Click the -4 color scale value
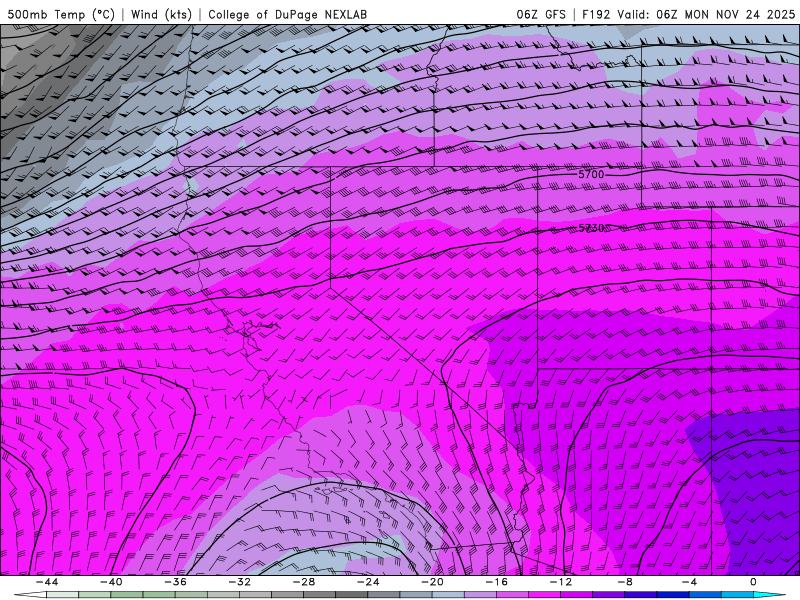The height and width of the screenshot is (600, 800). [x=689, y=582]
